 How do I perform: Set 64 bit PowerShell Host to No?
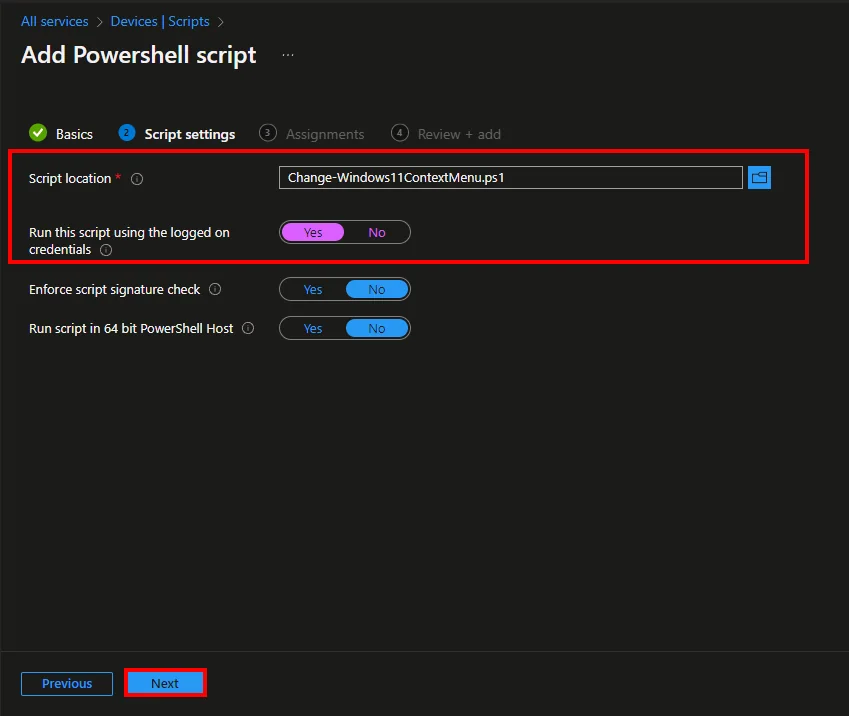pos(377,328)
